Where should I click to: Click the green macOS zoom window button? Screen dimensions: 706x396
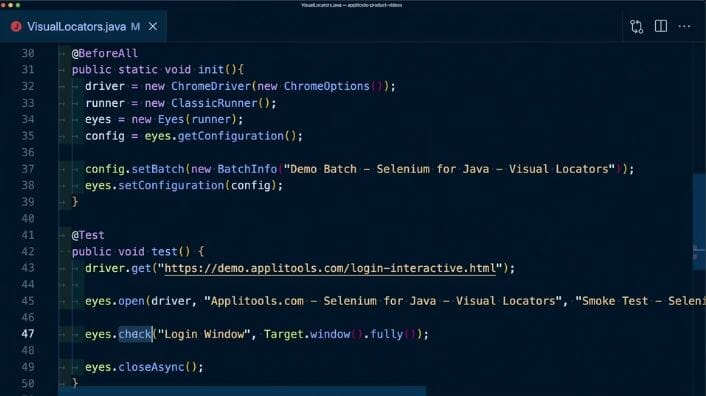point(18,5)
